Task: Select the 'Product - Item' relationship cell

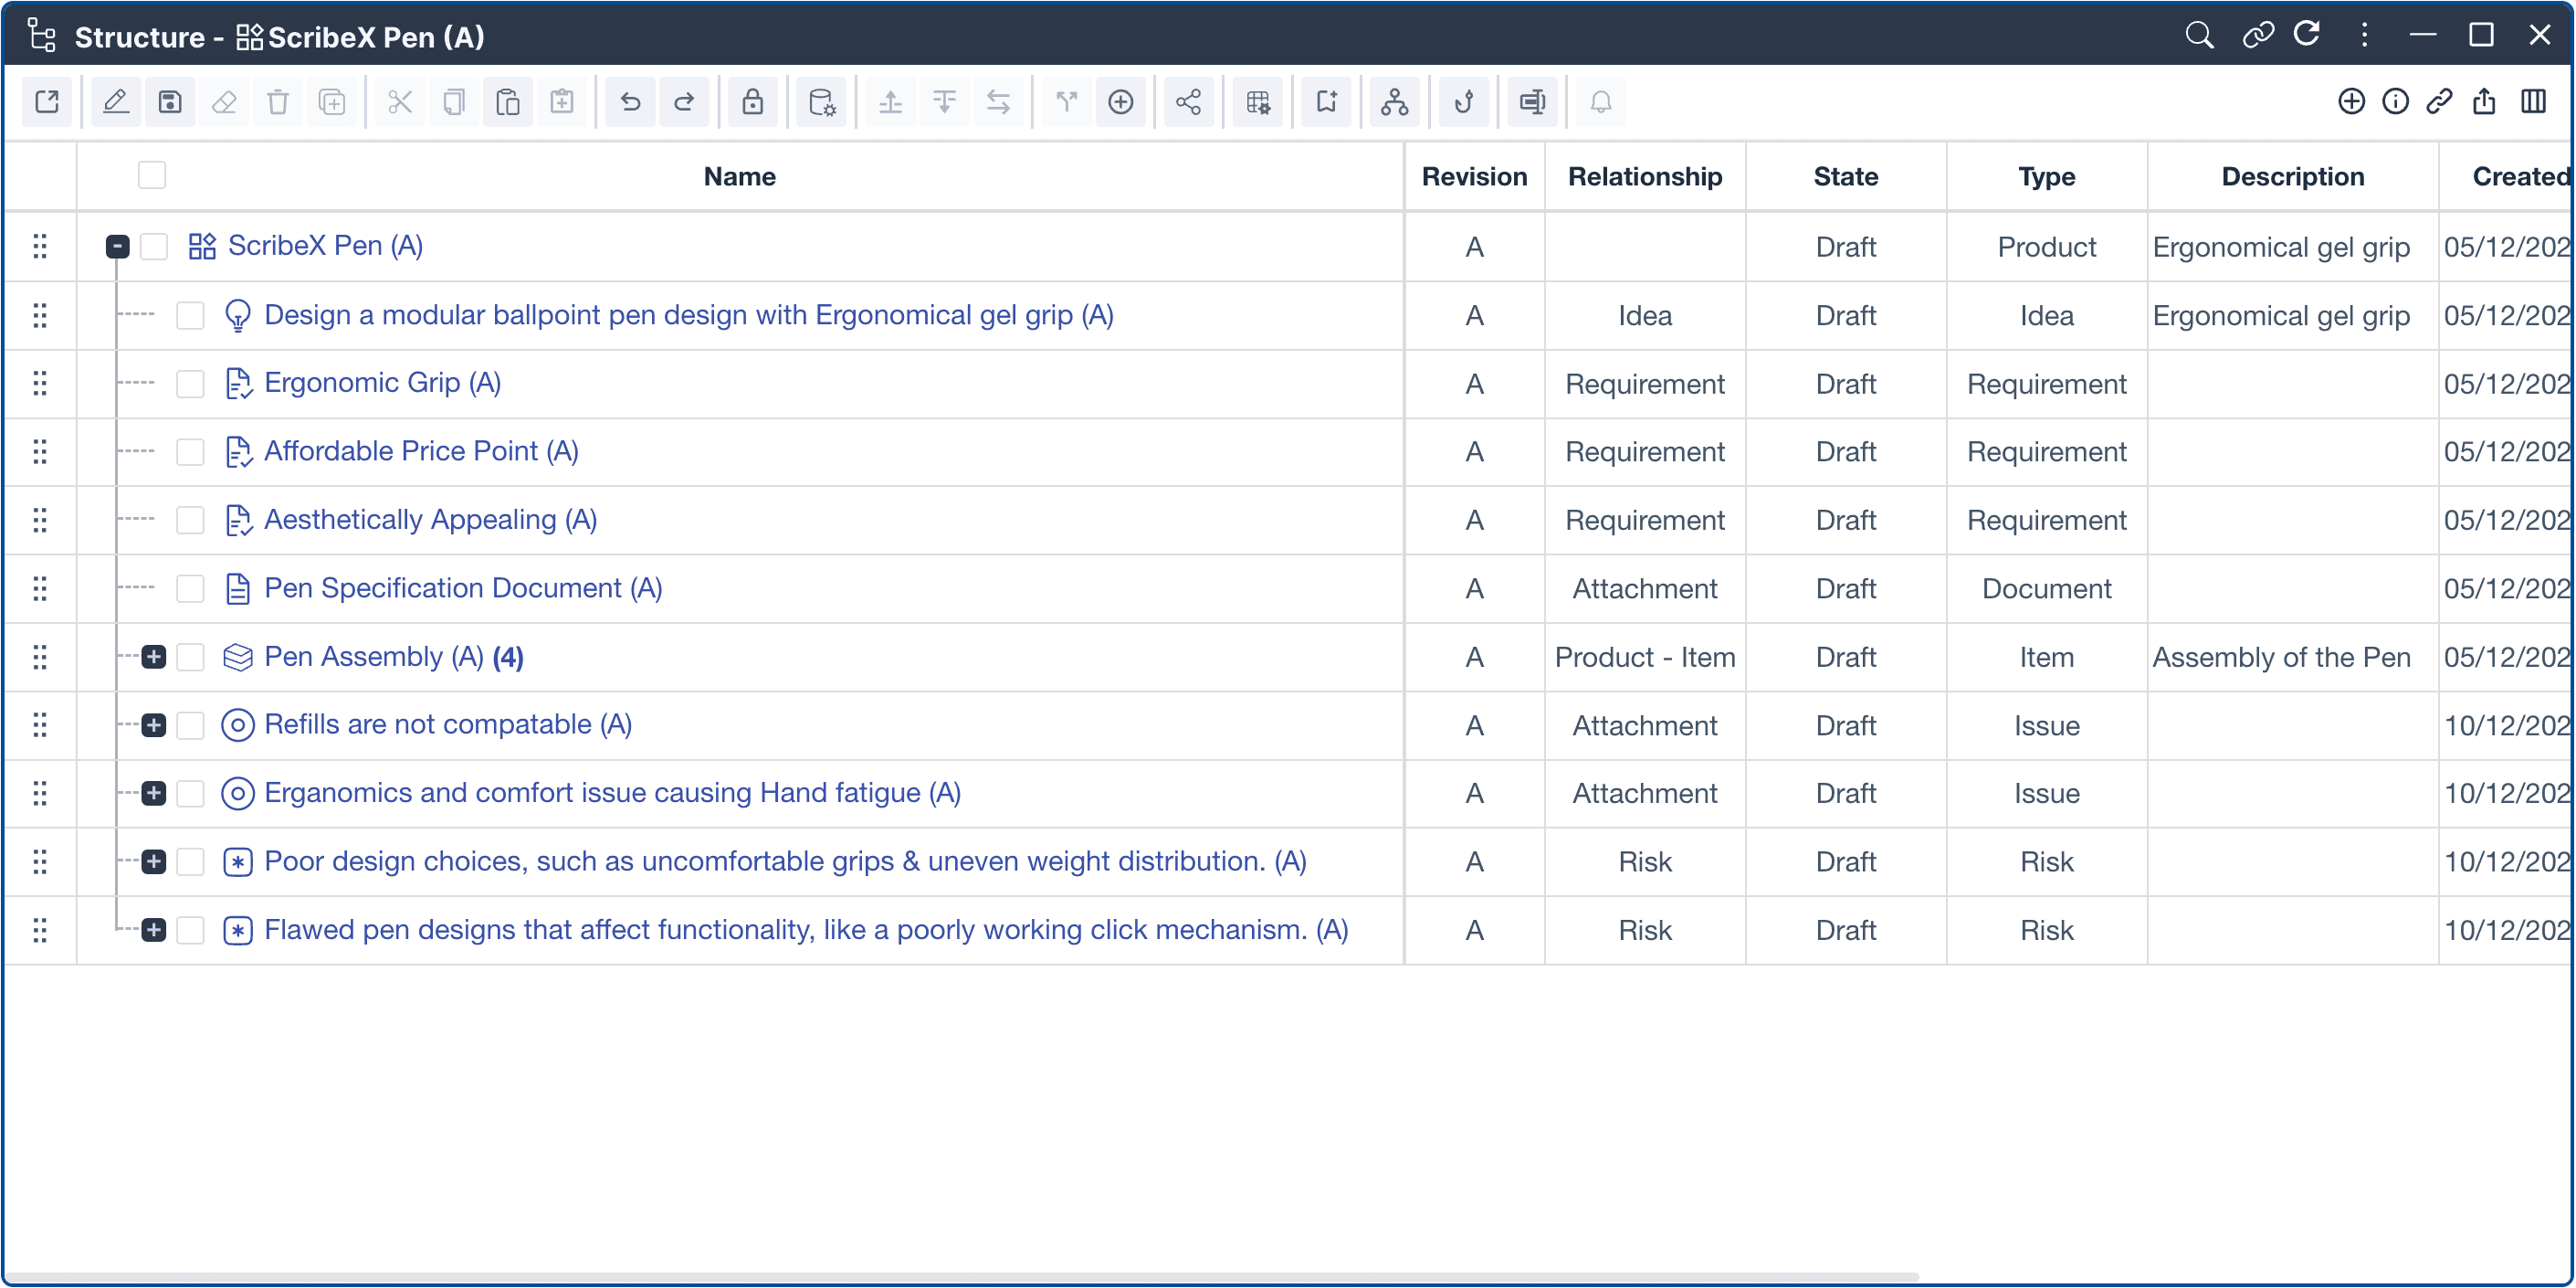Action: (x=1645, y=658)
